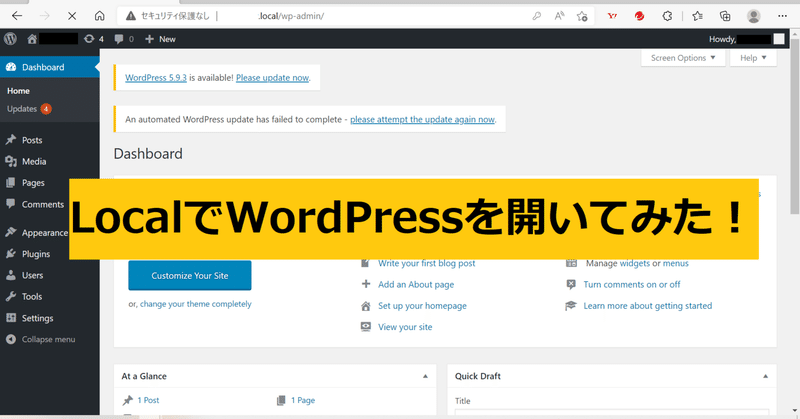800x419 pixels.
Task: Select Home submenu item
Action: (18, 91)
